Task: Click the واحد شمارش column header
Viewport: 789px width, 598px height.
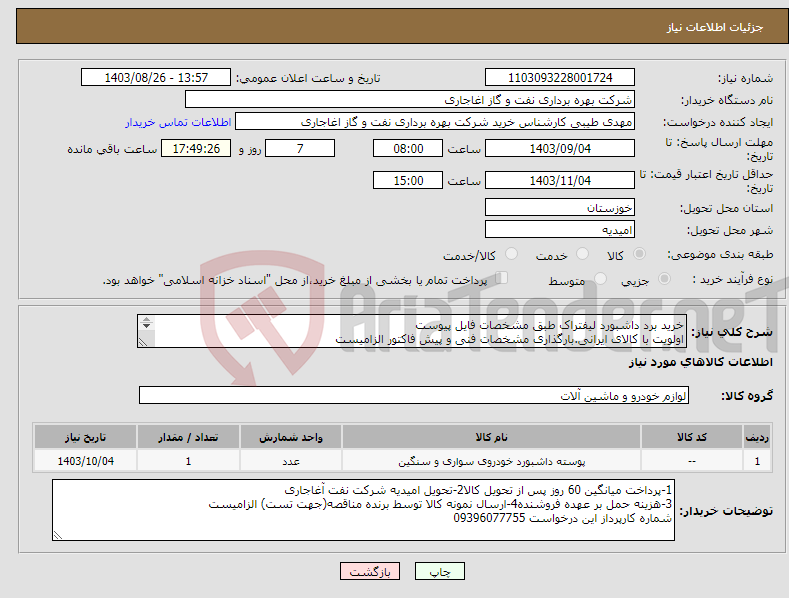Action: pos(291,437)
